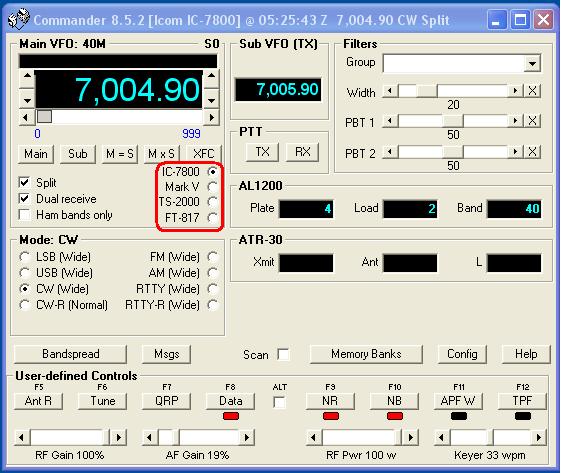Click the TX button in PTT
The image size is (562, 473).
click(262, 152)
